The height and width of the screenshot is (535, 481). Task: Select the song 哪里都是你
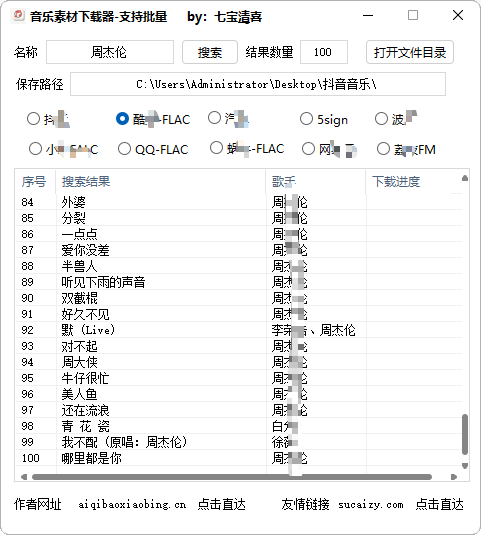91,459
